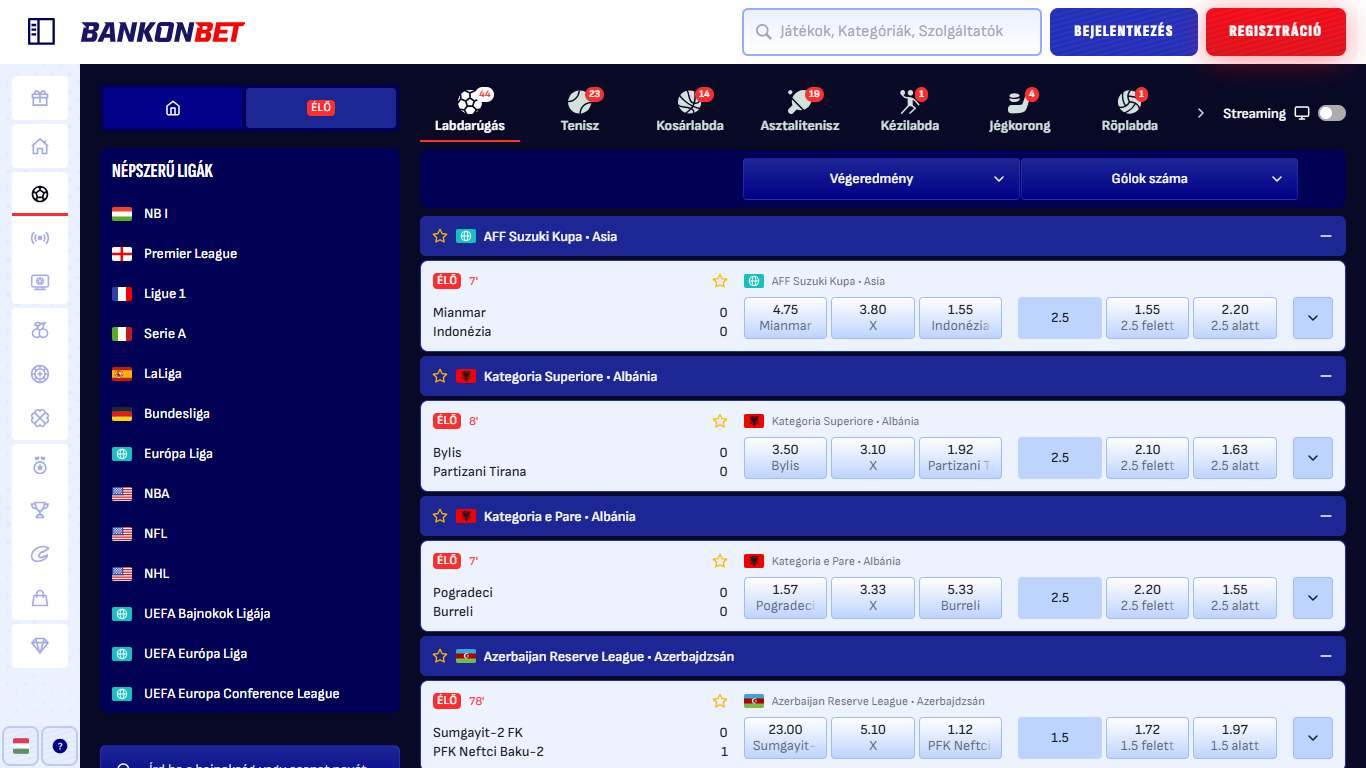Select the Jégkorong sport tab
The width and height of the screenshot is (1366, 768).
pyautogui.click(x=1020, y=111)
